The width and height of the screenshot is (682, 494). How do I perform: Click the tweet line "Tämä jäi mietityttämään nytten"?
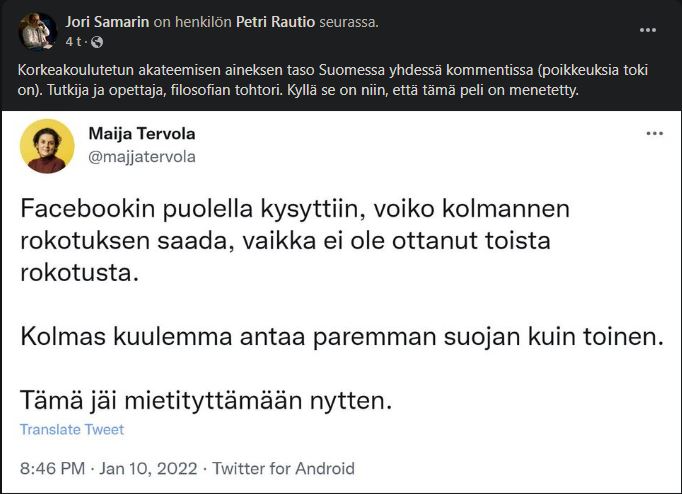click(203, 402)
